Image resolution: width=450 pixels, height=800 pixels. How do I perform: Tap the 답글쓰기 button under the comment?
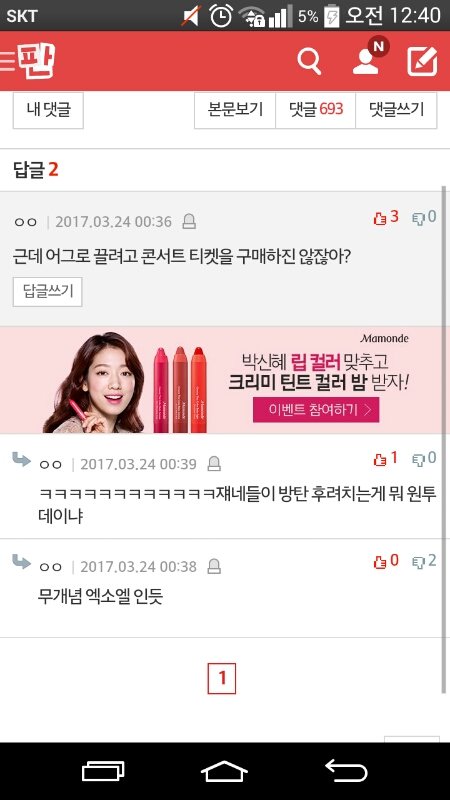[47, 292]
